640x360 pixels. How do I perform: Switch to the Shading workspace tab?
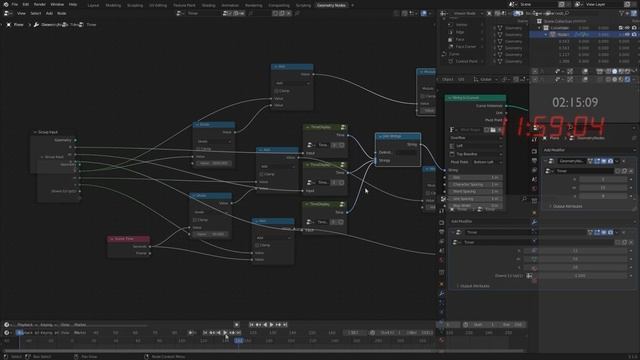pyautogui.click(x=209, y=5)
